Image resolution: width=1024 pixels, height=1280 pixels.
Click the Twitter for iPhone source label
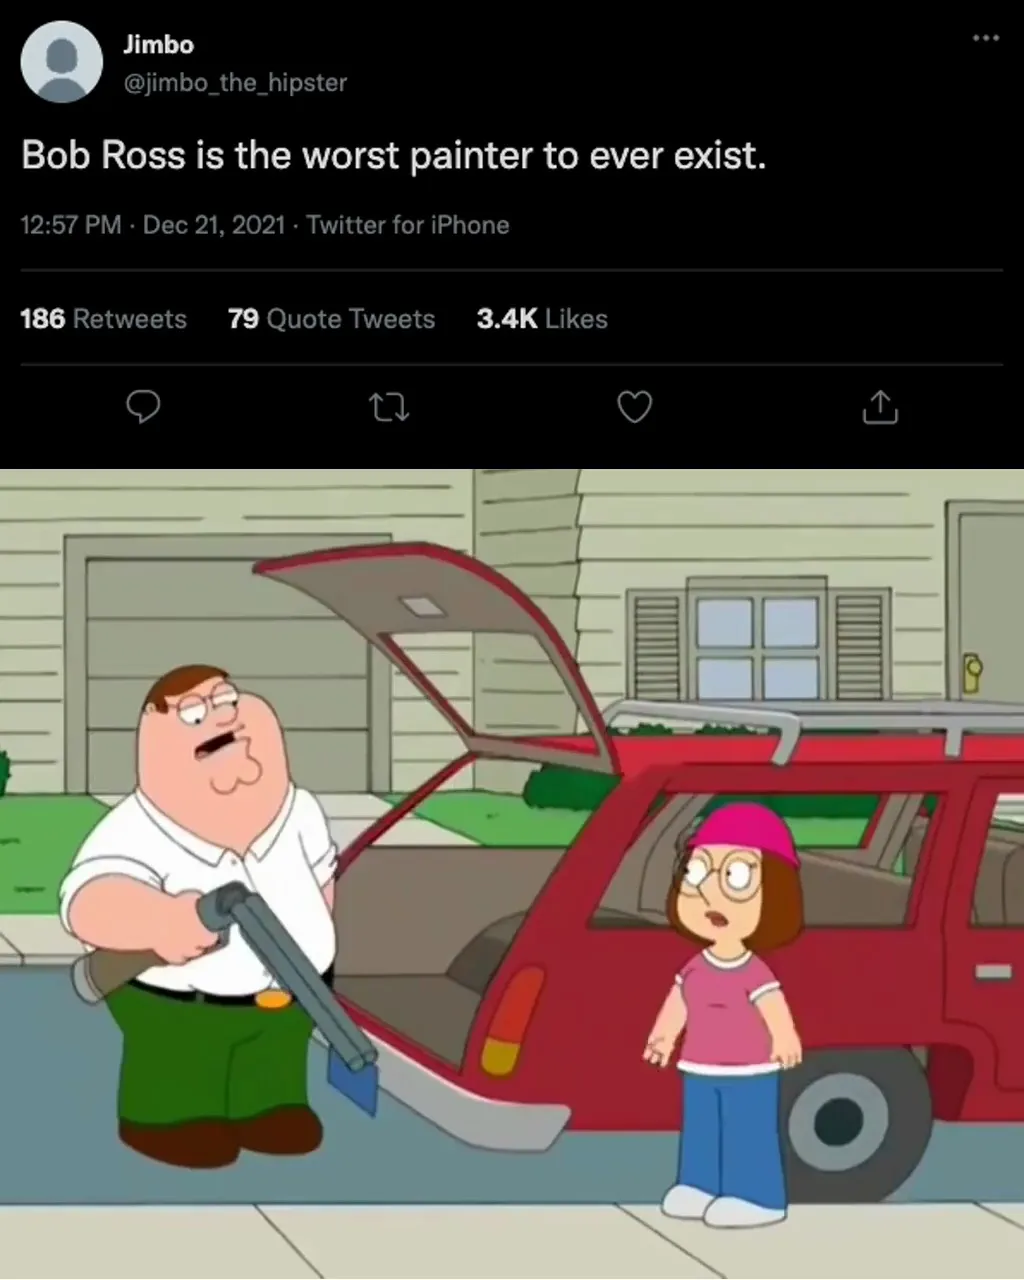point(408,225)
